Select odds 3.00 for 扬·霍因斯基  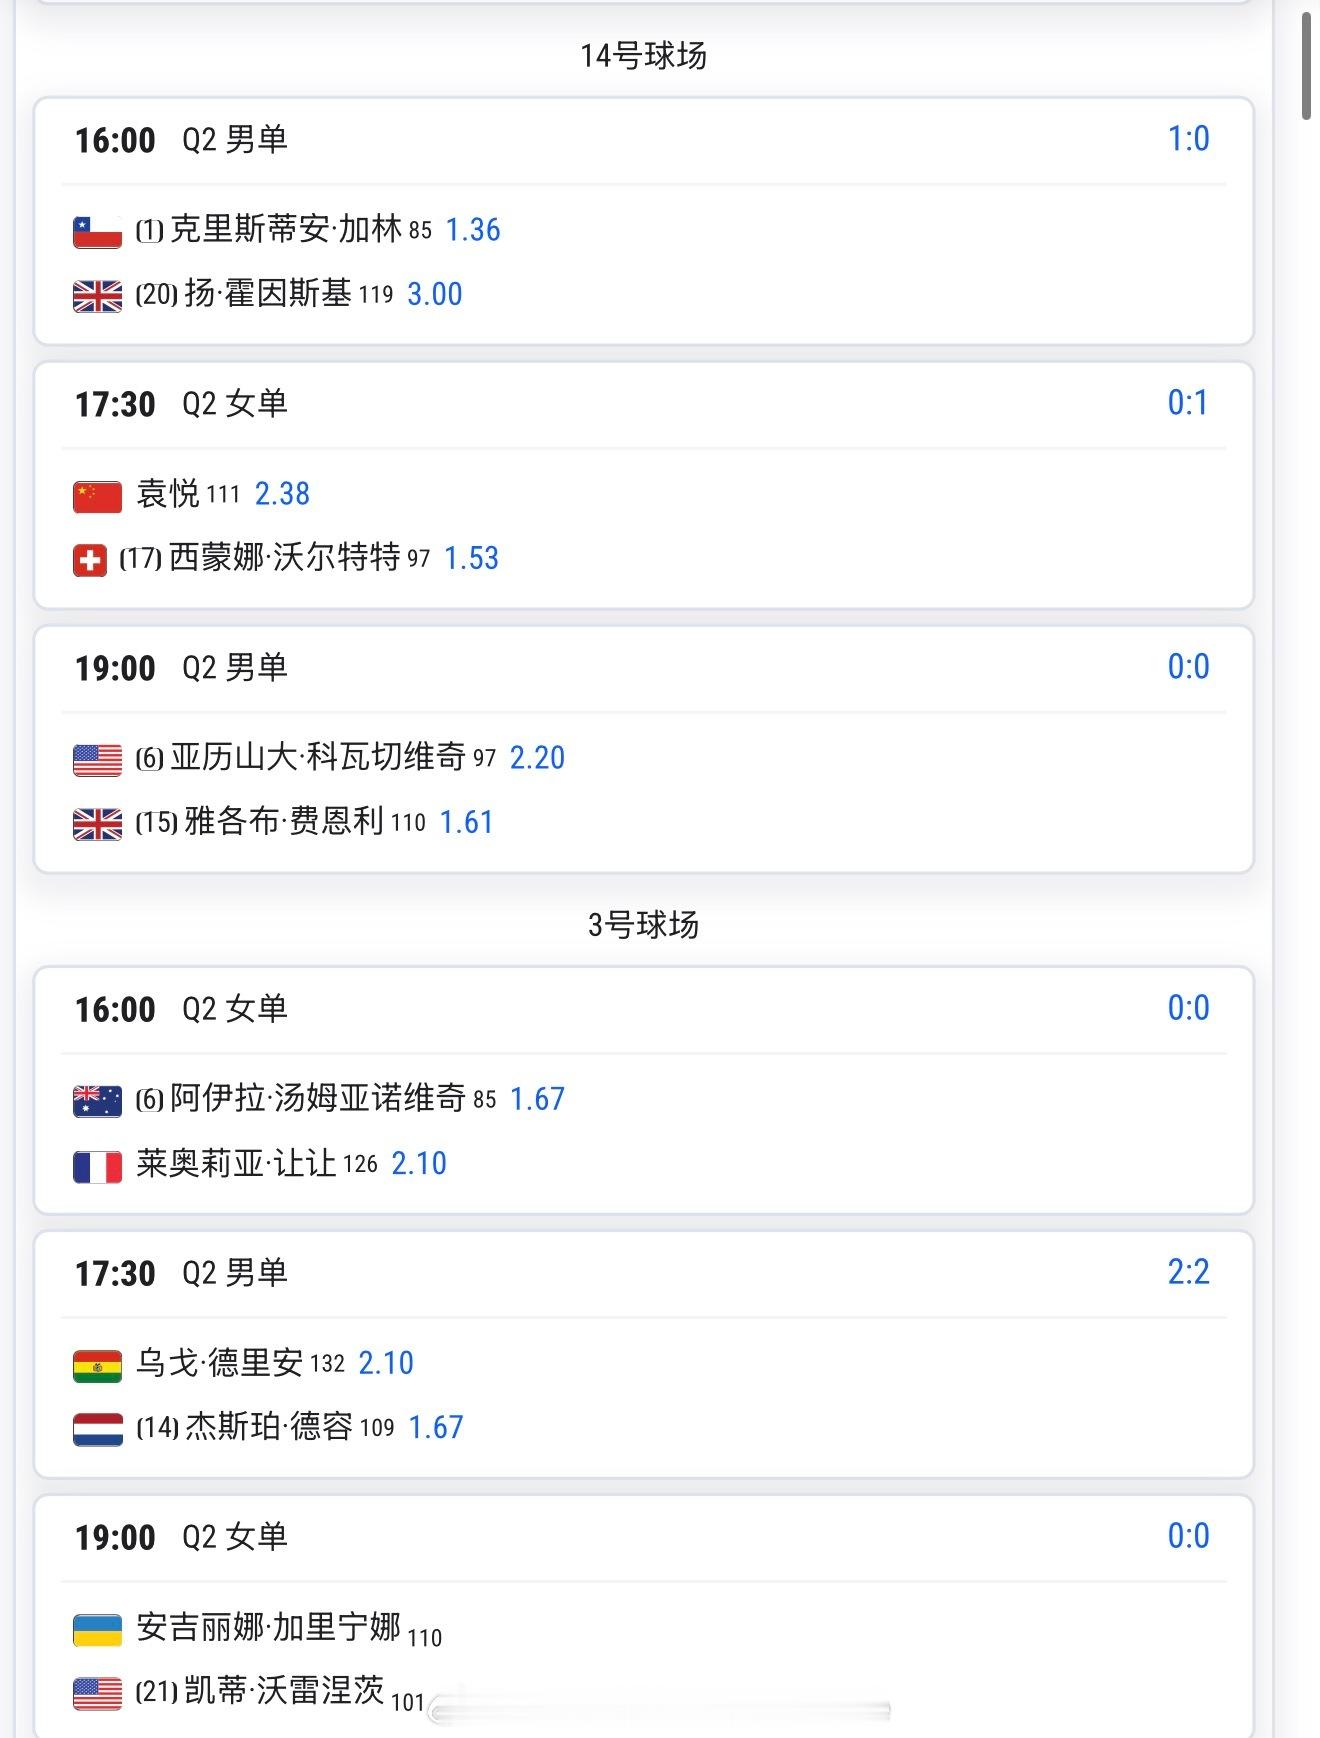(x=435, y=294)
